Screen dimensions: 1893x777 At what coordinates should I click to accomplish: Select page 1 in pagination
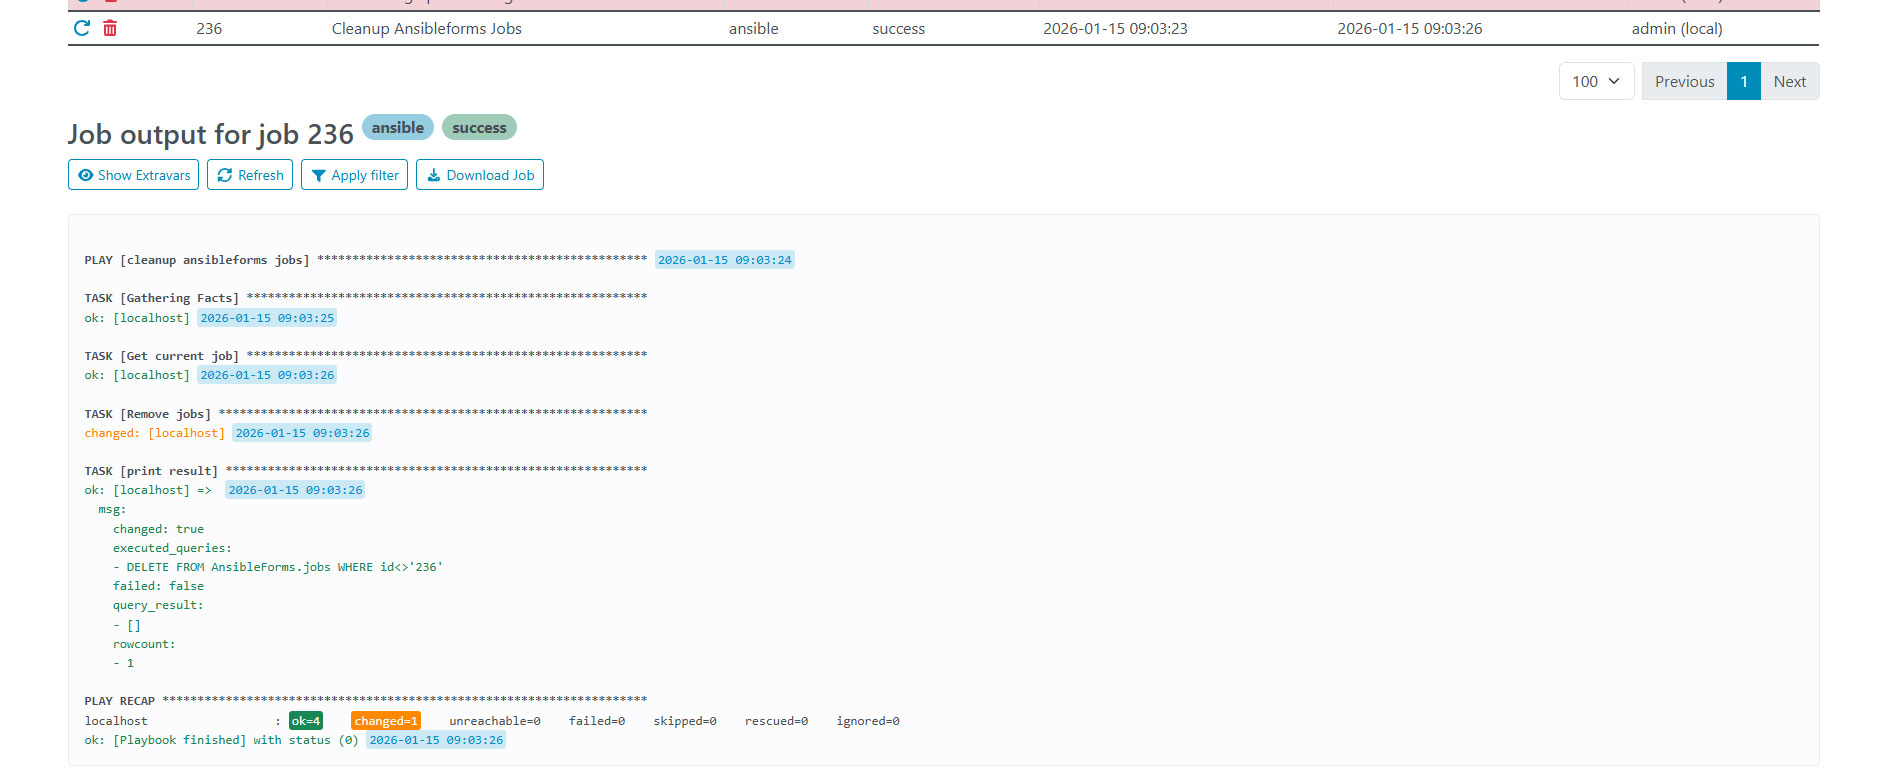1743,81
